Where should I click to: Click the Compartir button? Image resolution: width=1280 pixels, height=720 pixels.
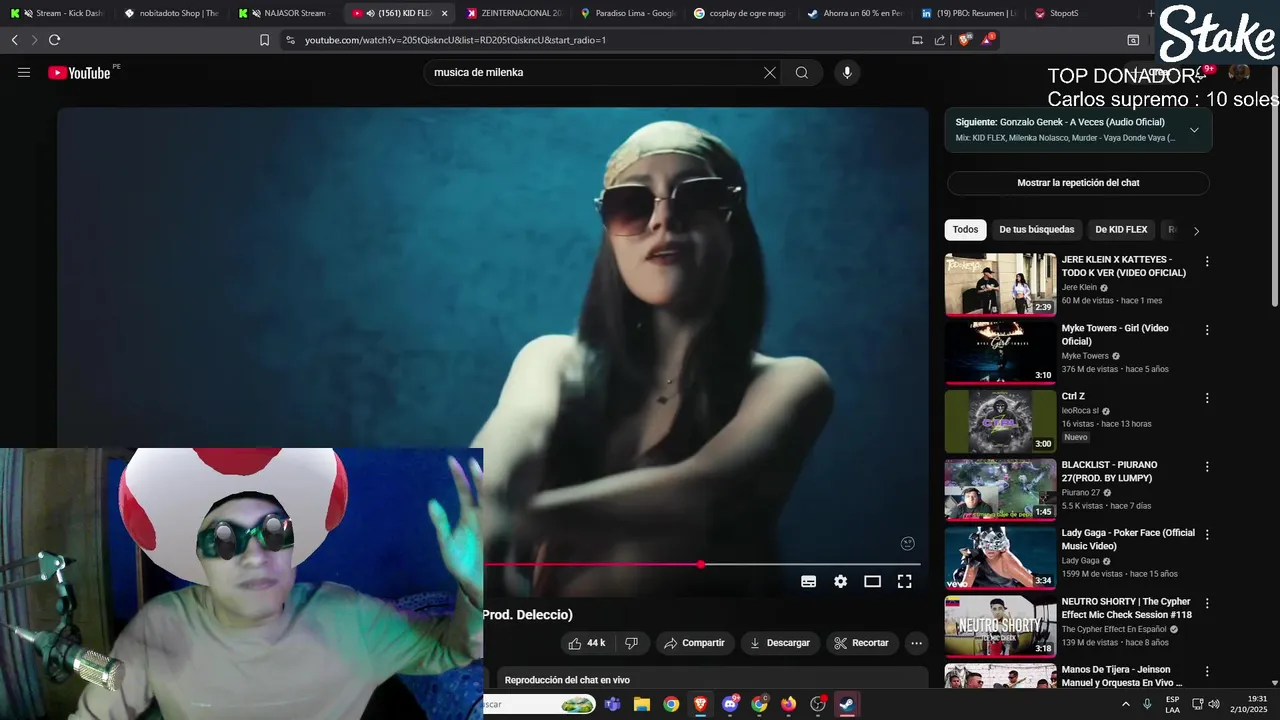pos(694,643)
